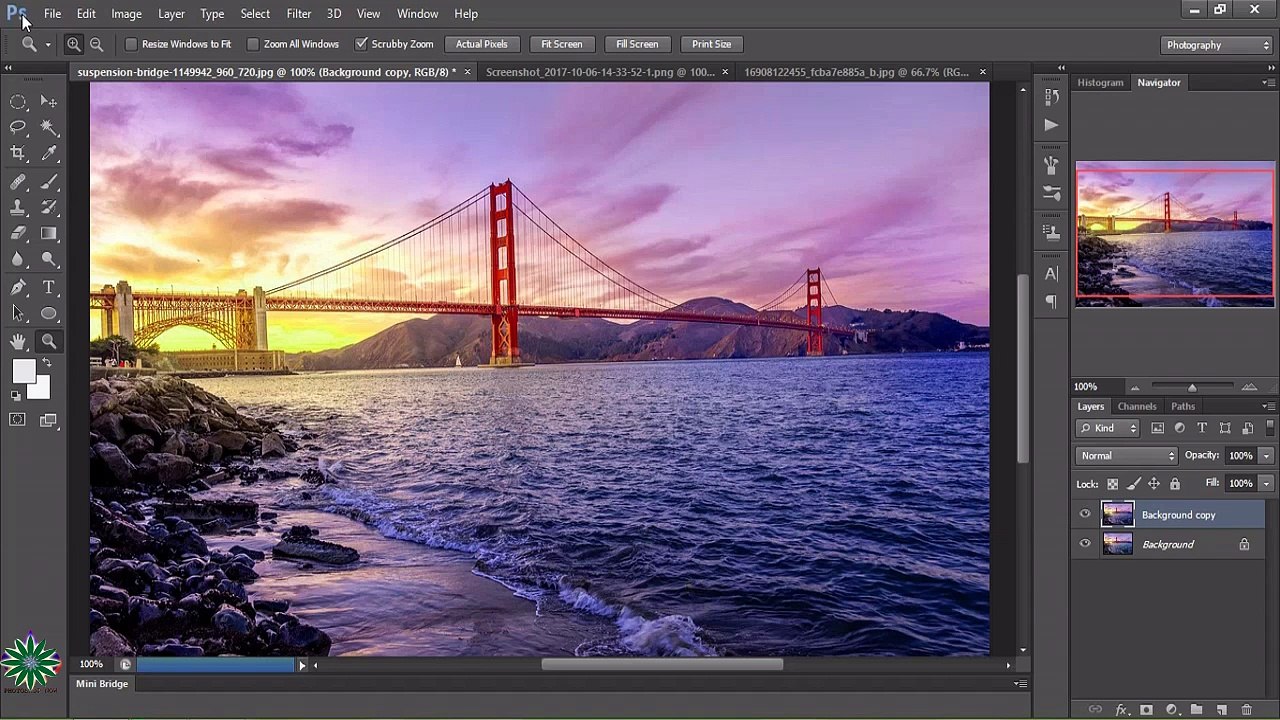Hide the Background copy layer
The image size is (1280, 720).
(x=1085, y=515)
